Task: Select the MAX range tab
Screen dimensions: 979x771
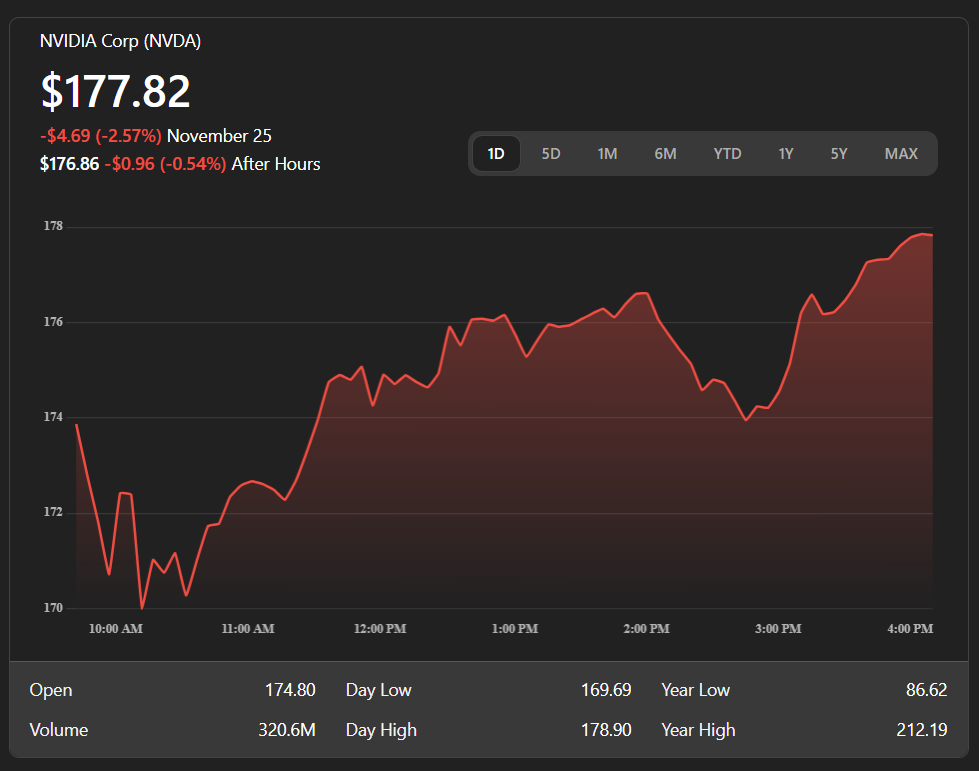Action: coord(901,154)
